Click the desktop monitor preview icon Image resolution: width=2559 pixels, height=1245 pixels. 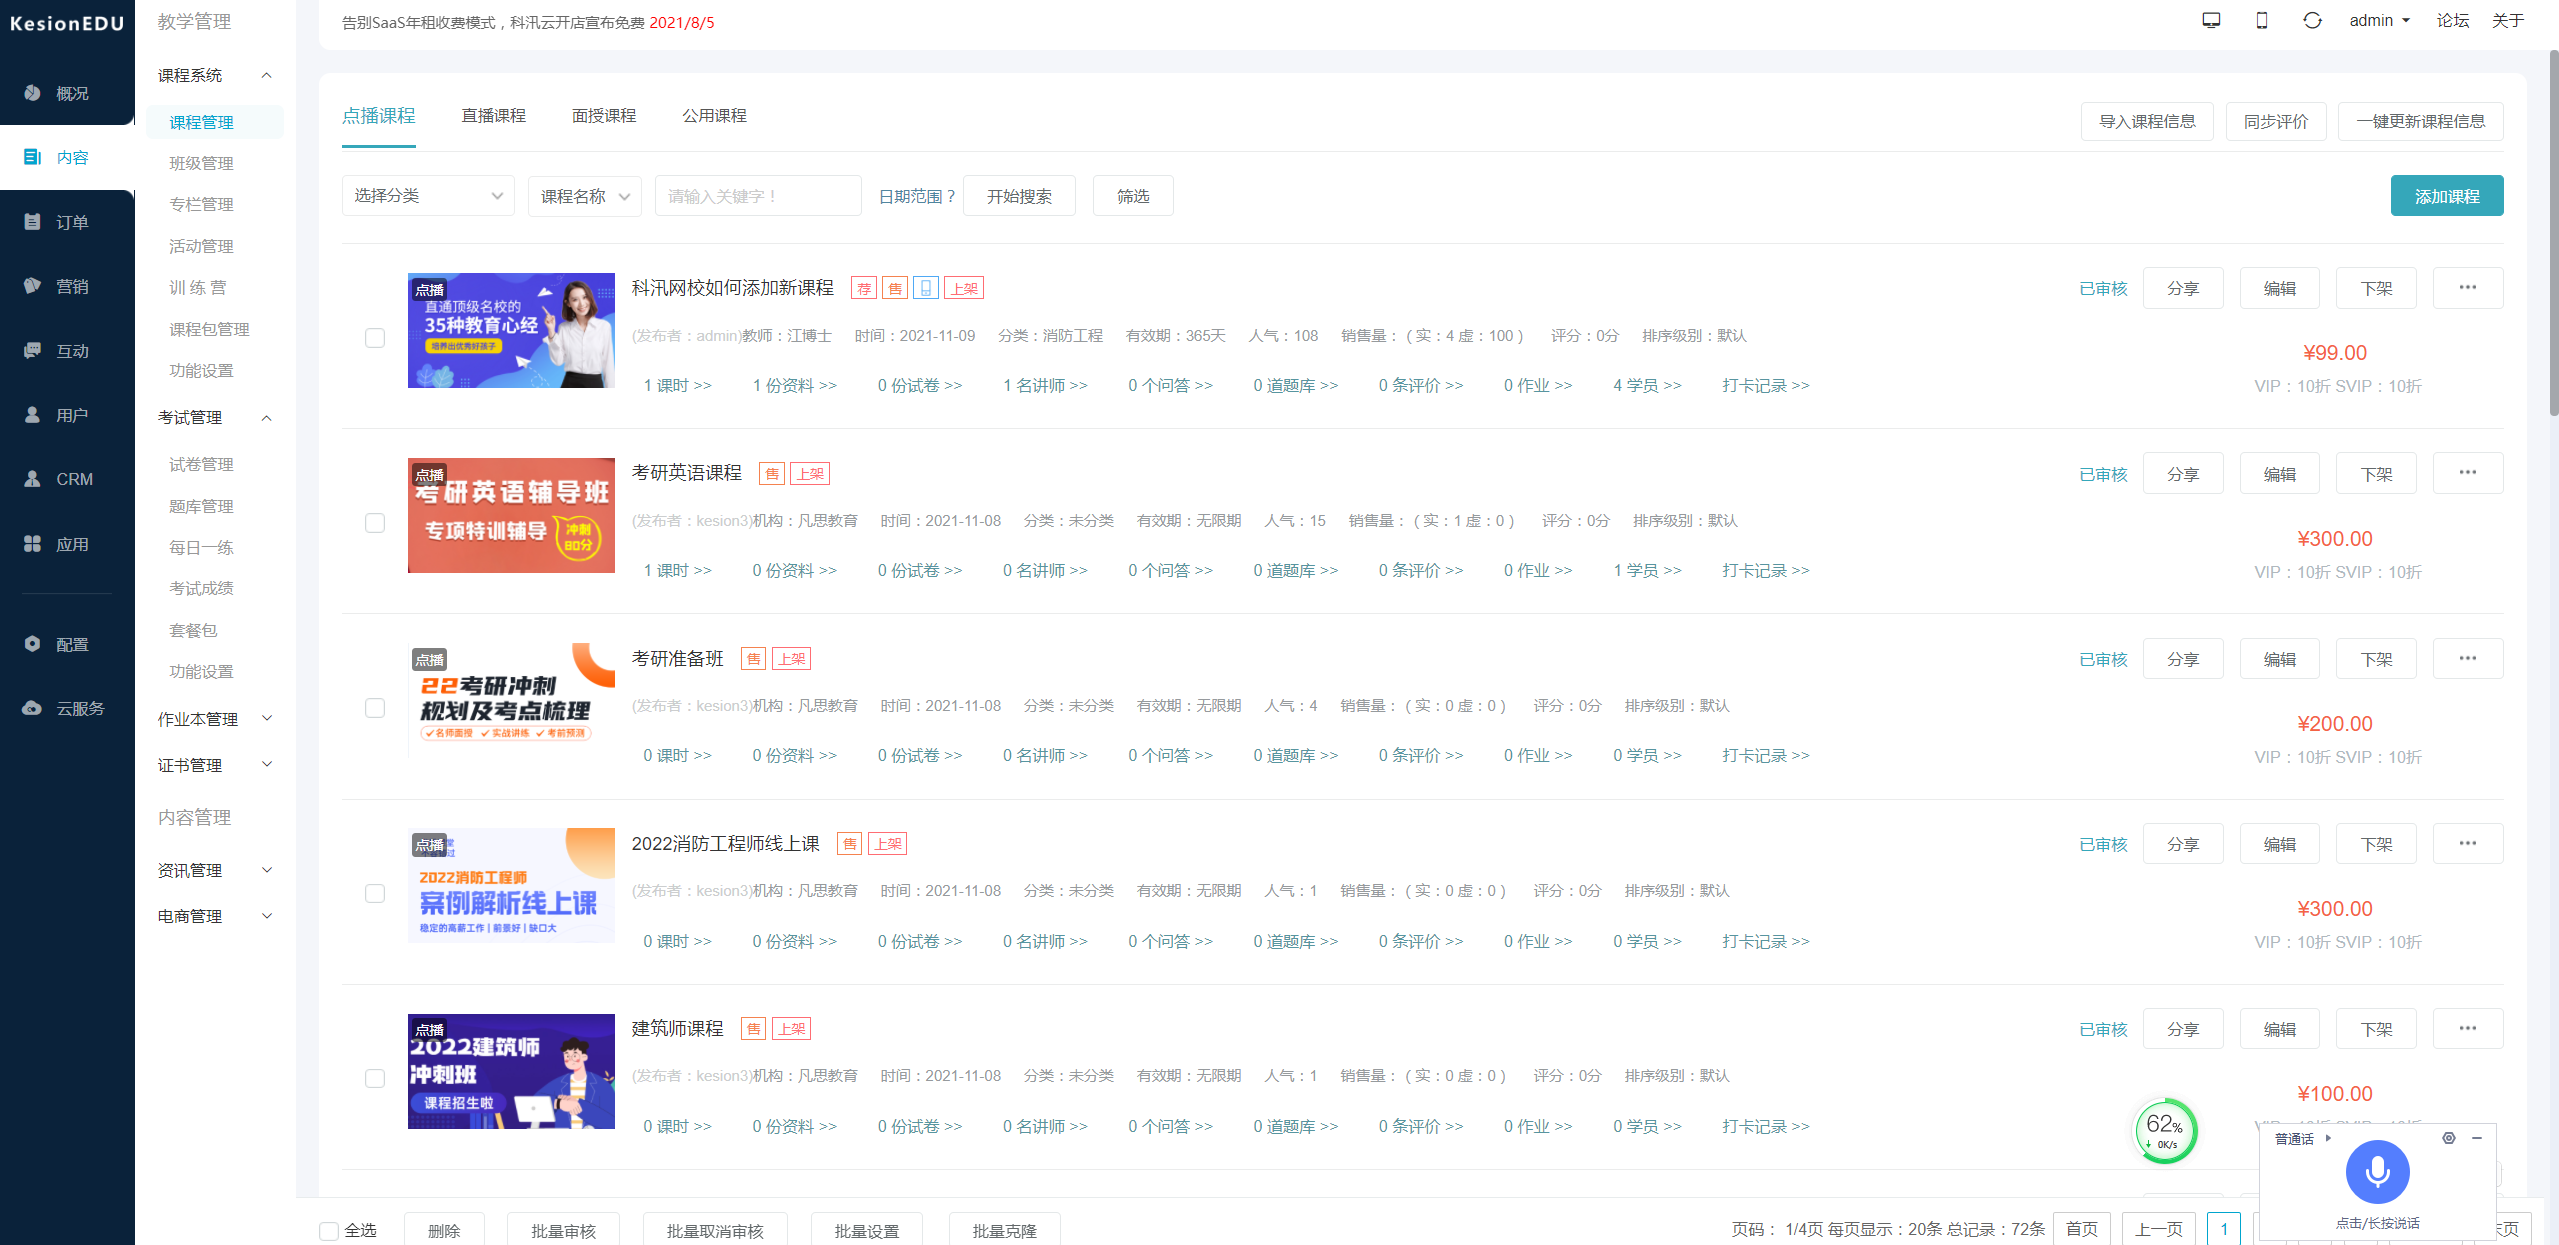coord(2211,21)
